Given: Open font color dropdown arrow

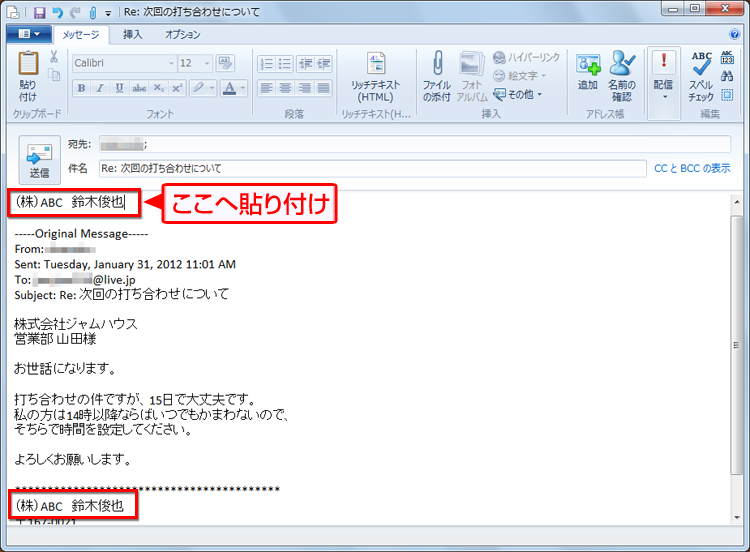Looking at the screenshot, I should [243, 88].
